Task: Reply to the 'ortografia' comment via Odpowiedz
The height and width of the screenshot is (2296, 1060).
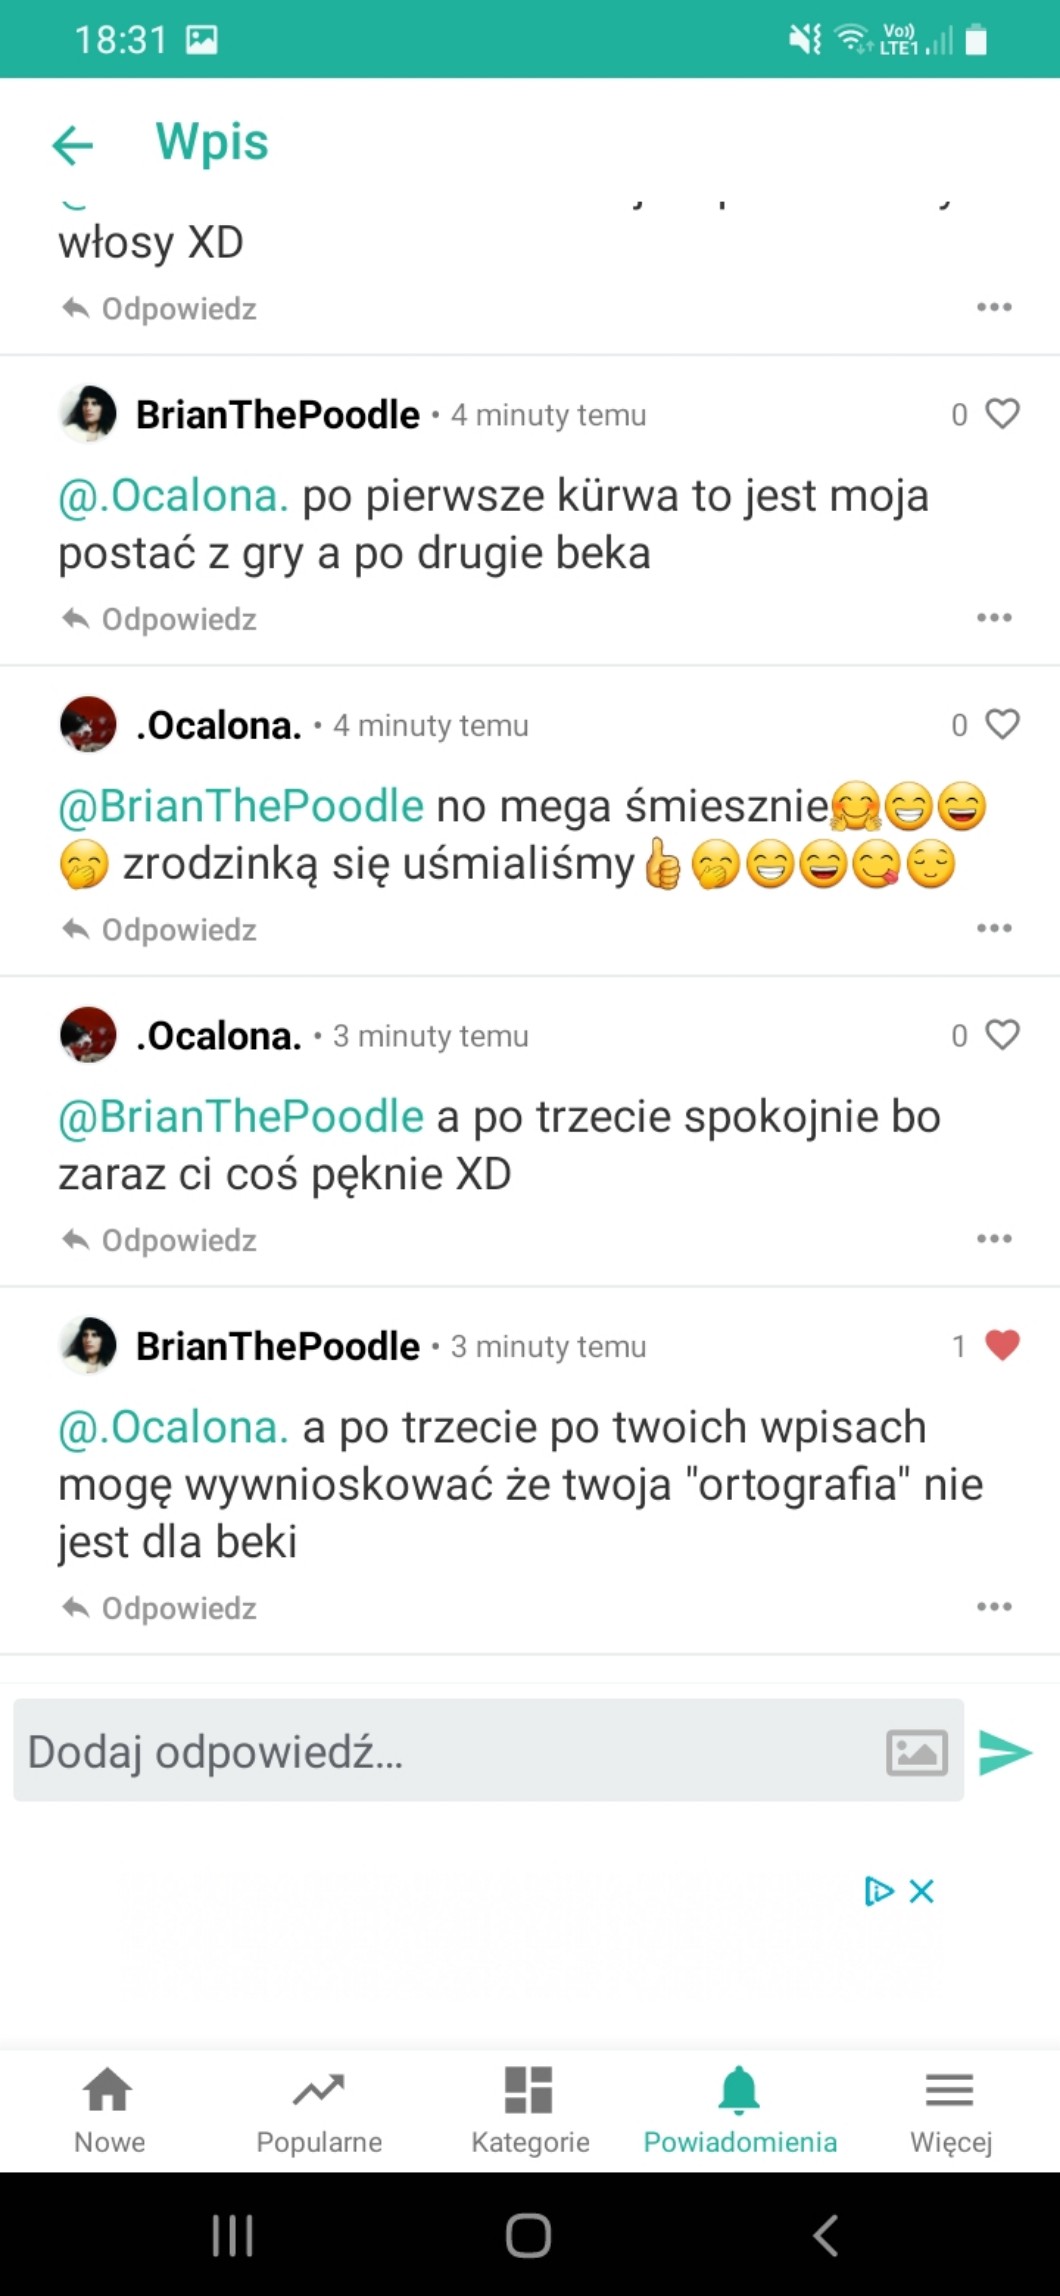Action: 159,1608
